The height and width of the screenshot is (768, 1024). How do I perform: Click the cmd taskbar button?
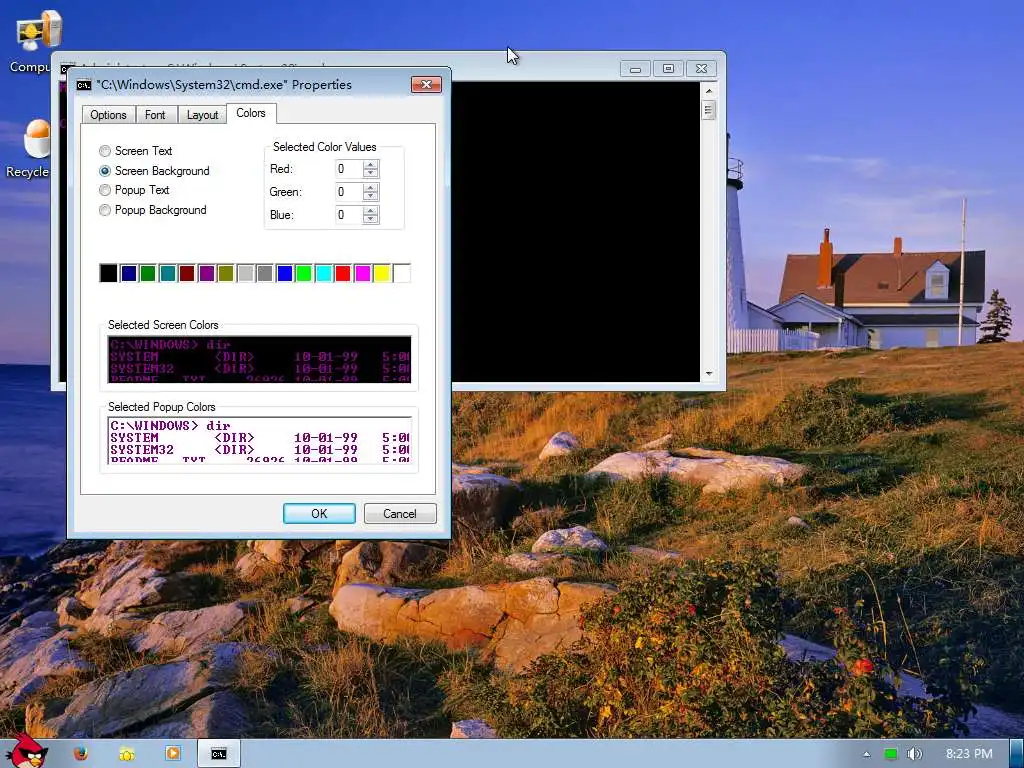tap(219, 754)
